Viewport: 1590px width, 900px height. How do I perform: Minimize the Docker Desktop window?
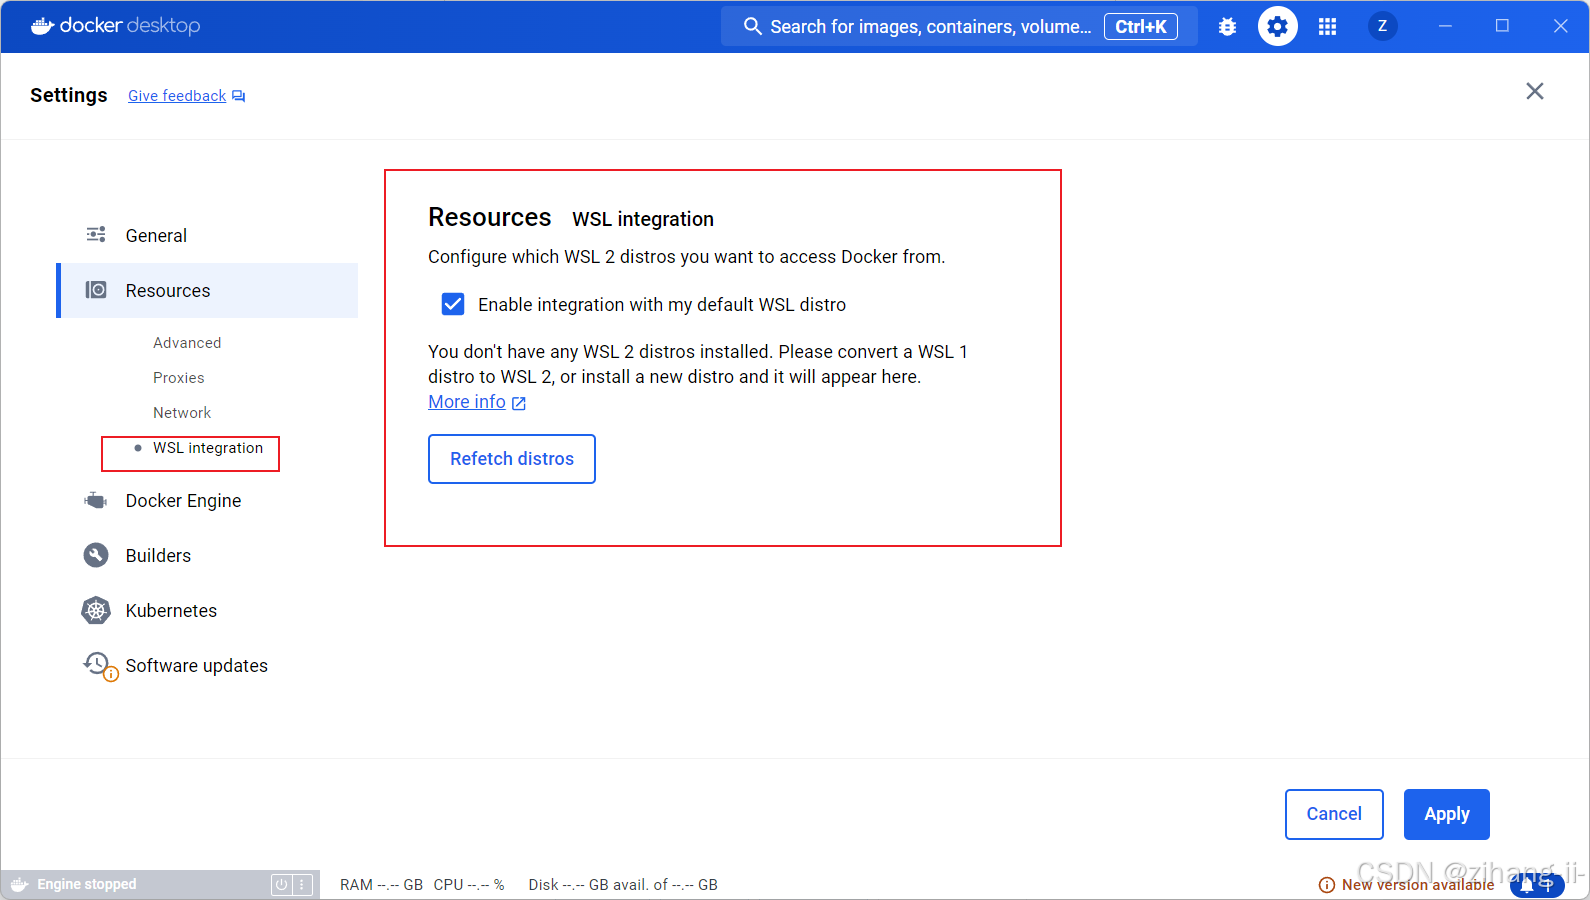pos(1445,26)
